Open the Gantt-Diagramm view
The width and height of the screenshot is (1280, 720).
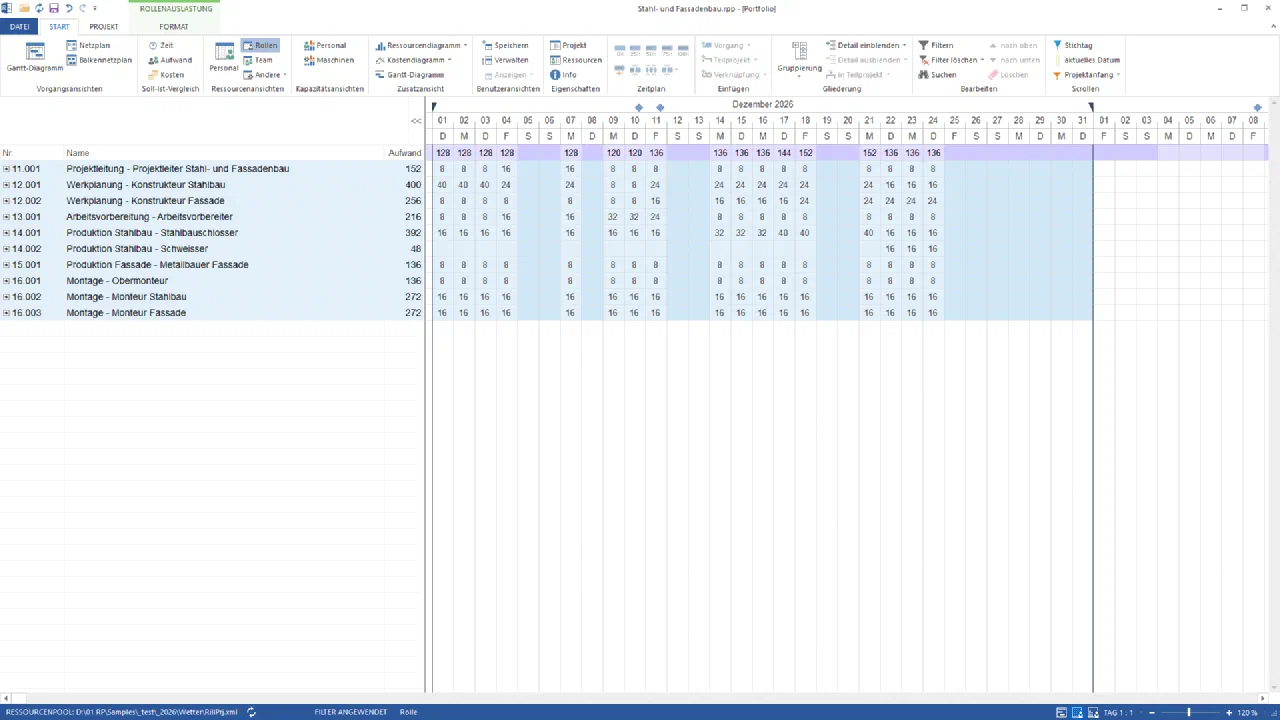pos(35,57)
